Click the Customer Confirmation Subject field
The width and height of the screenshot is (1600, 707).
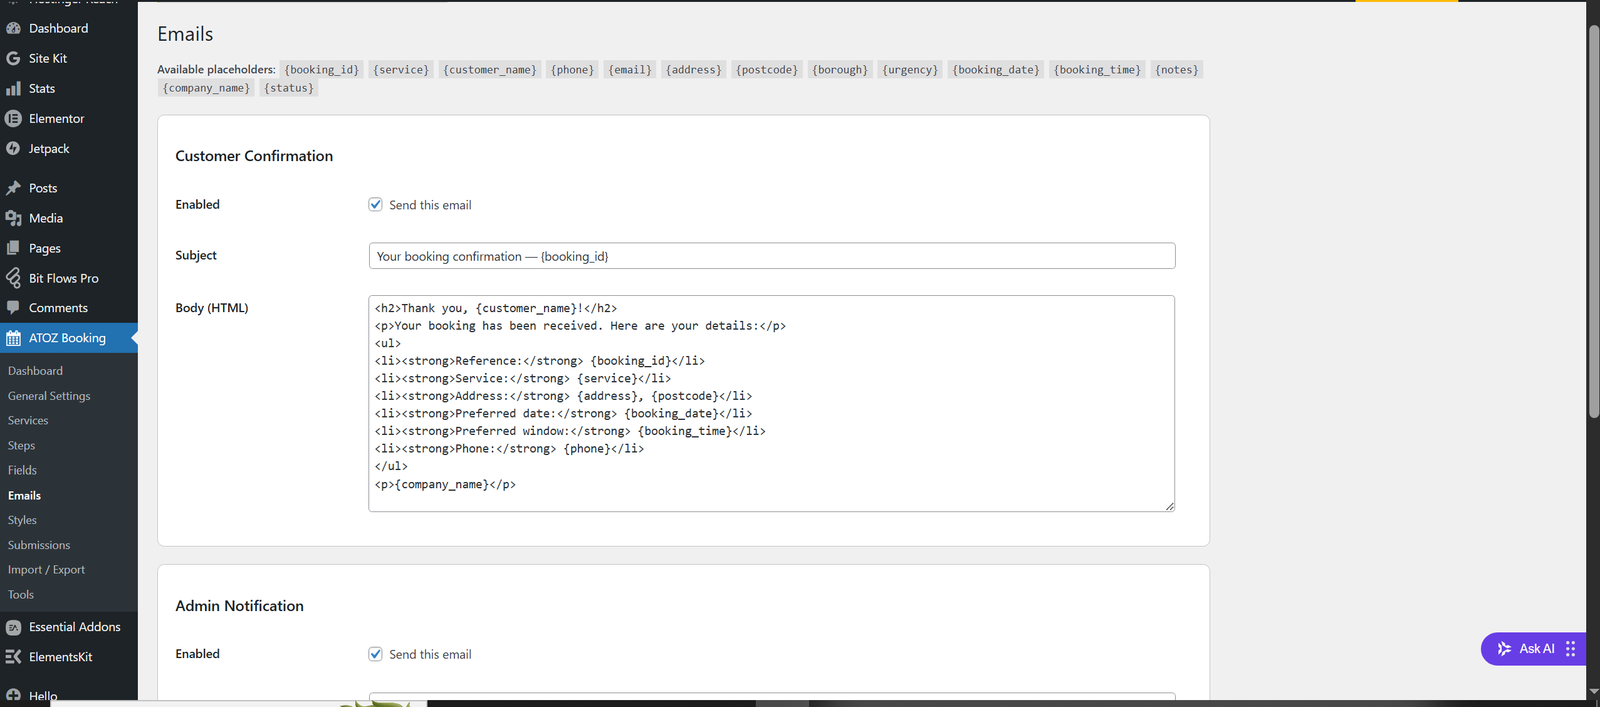tap(772, 256)
